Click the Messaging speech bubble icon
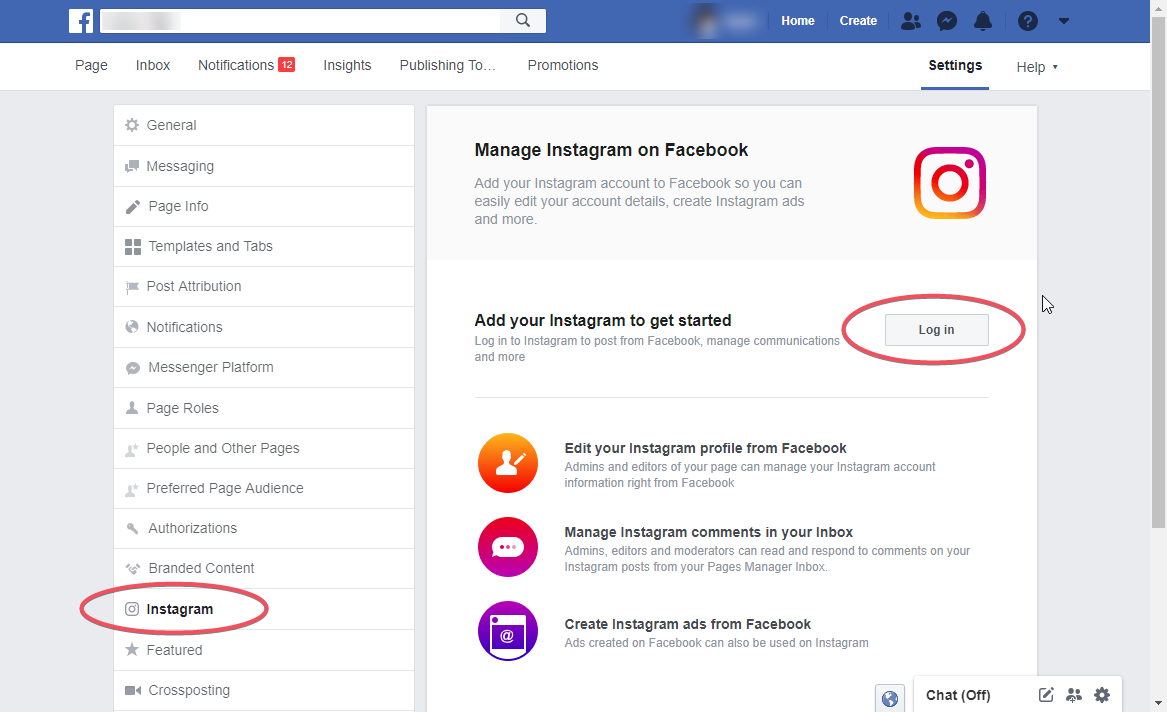 point(132,166)
